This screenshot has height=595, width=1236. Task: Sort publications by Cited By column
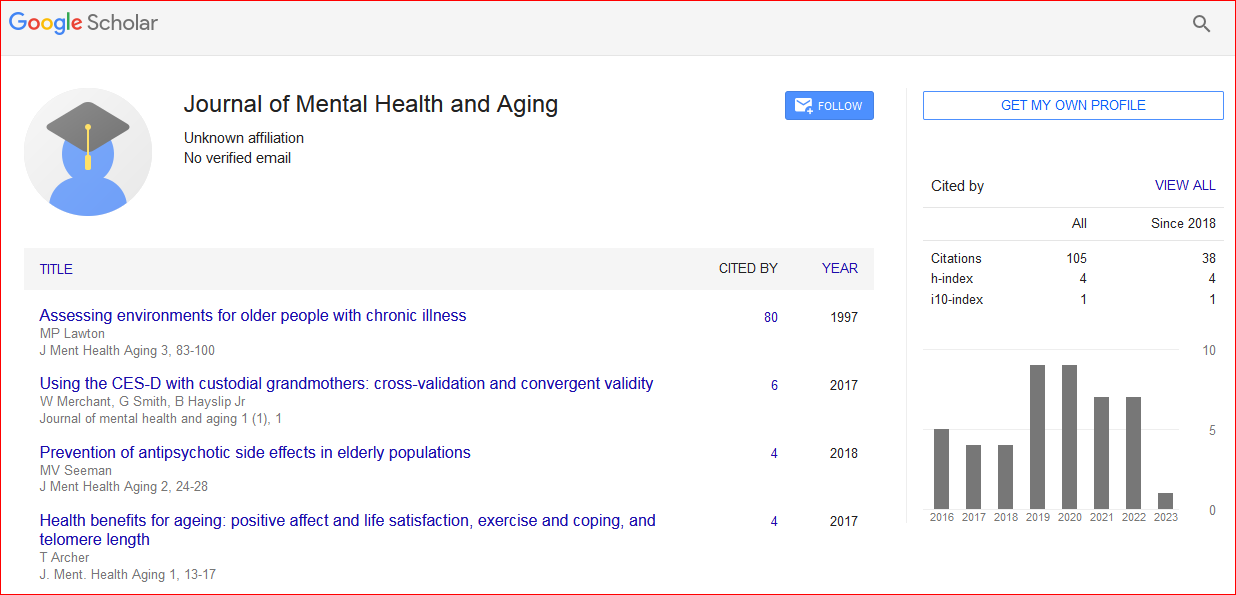point(748,268)
